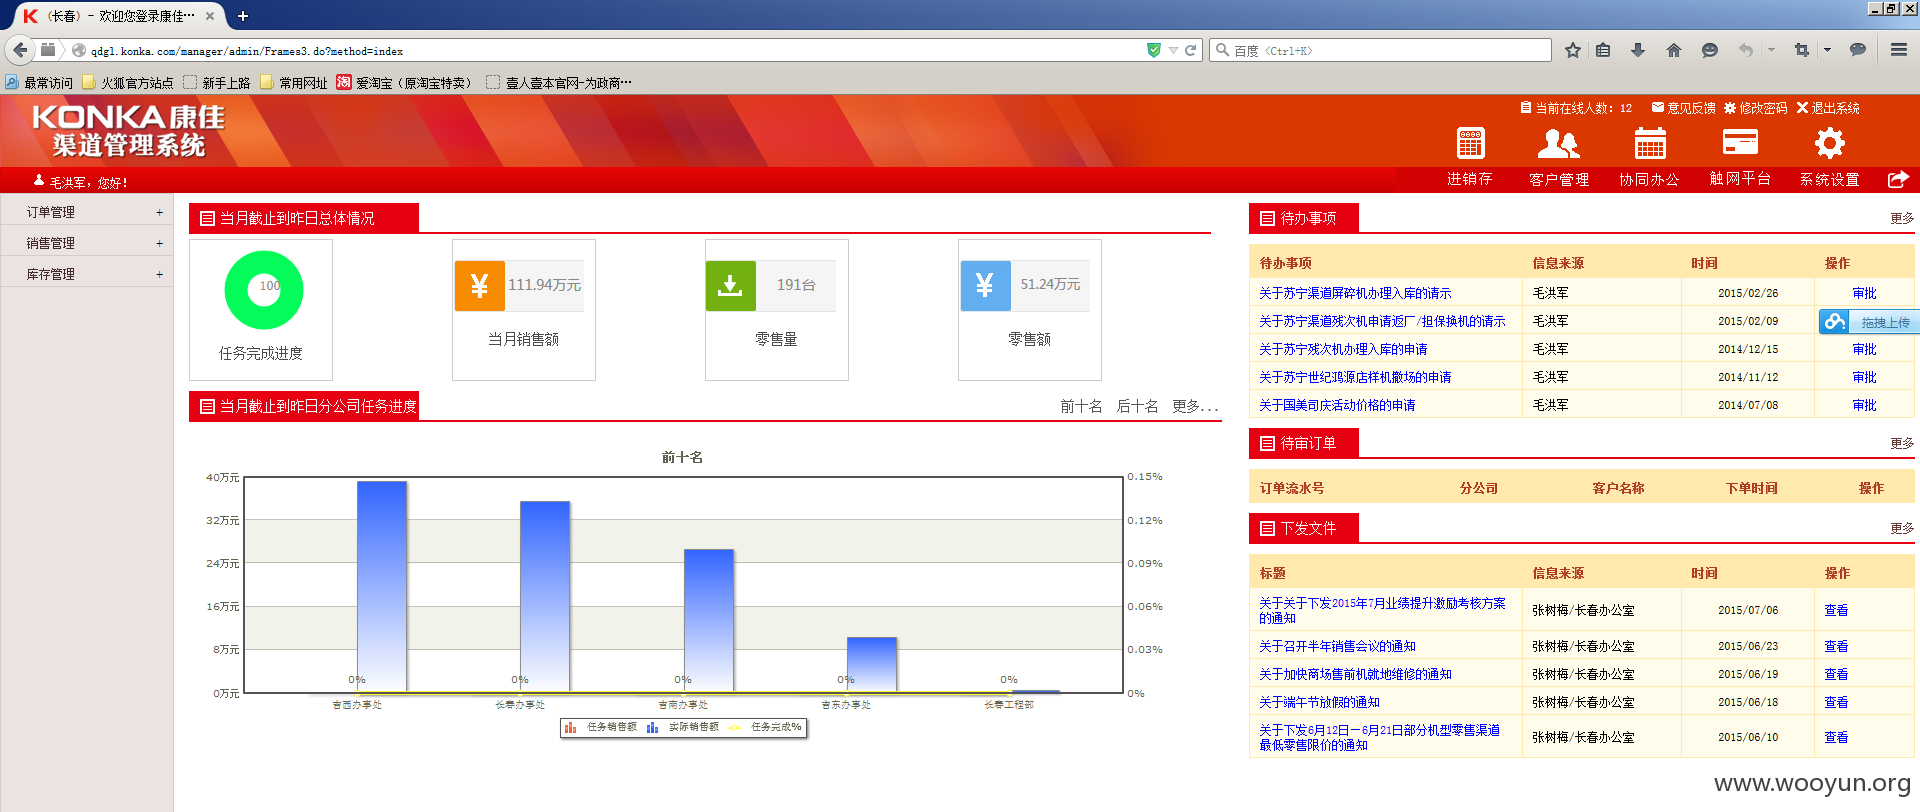
Task: Click the browser URL address field
Action: pos(615,51)
